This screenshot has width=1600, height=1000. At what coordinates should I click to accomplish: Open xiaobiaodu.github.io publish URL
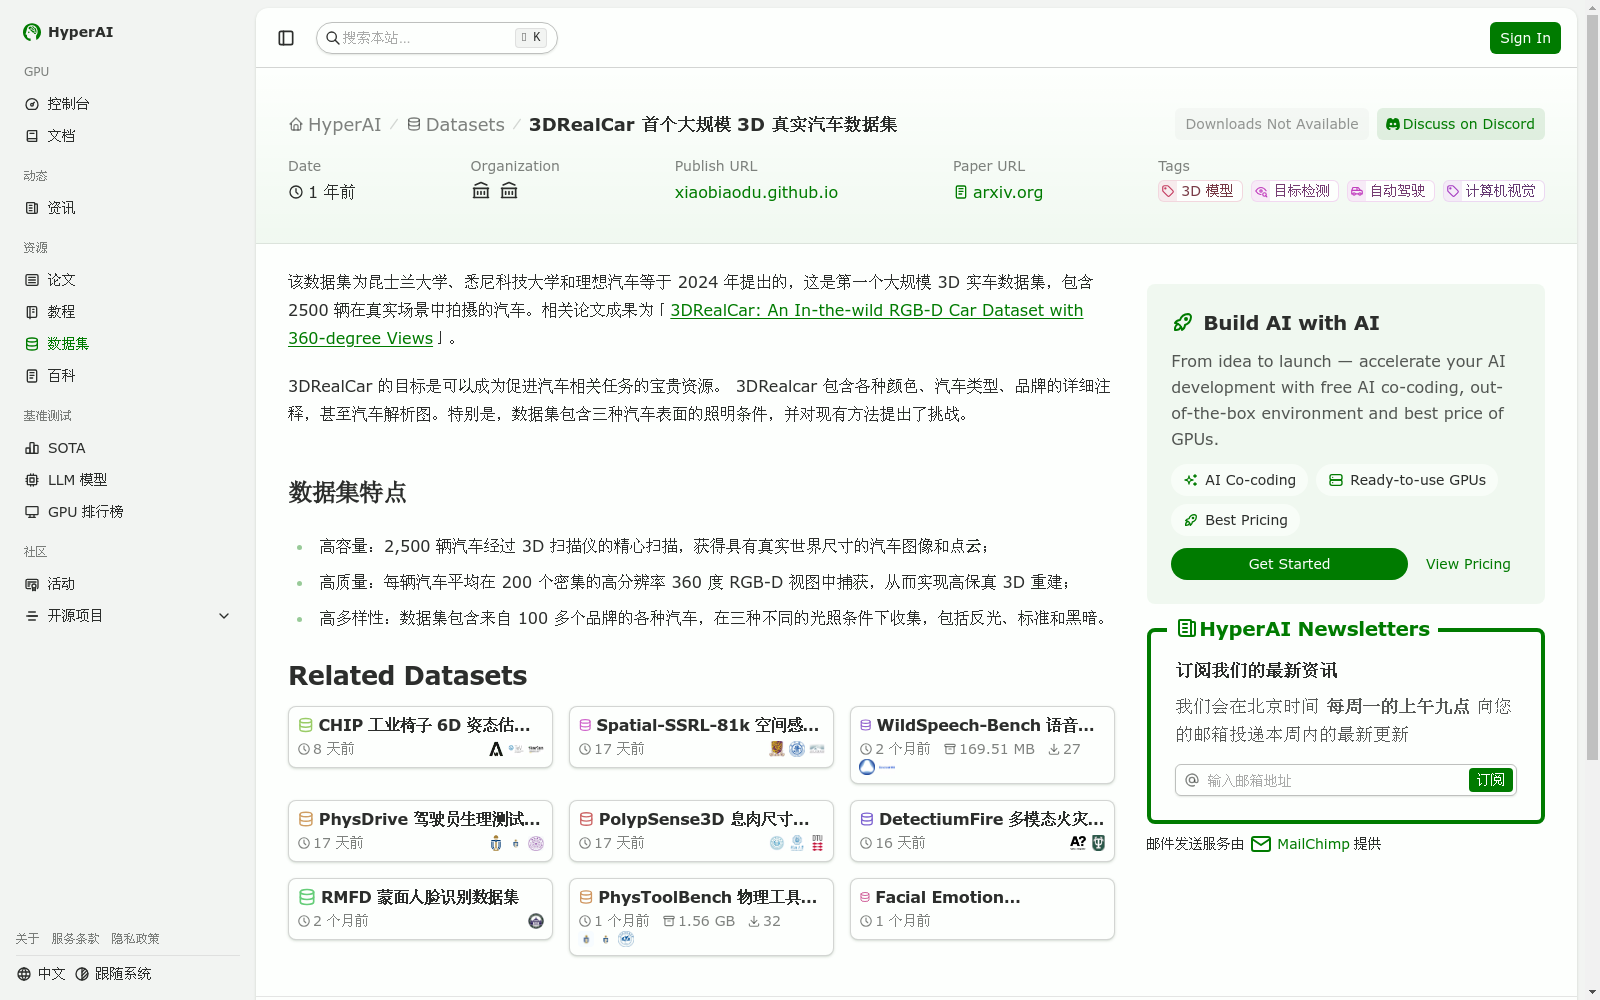pos(756,192)
